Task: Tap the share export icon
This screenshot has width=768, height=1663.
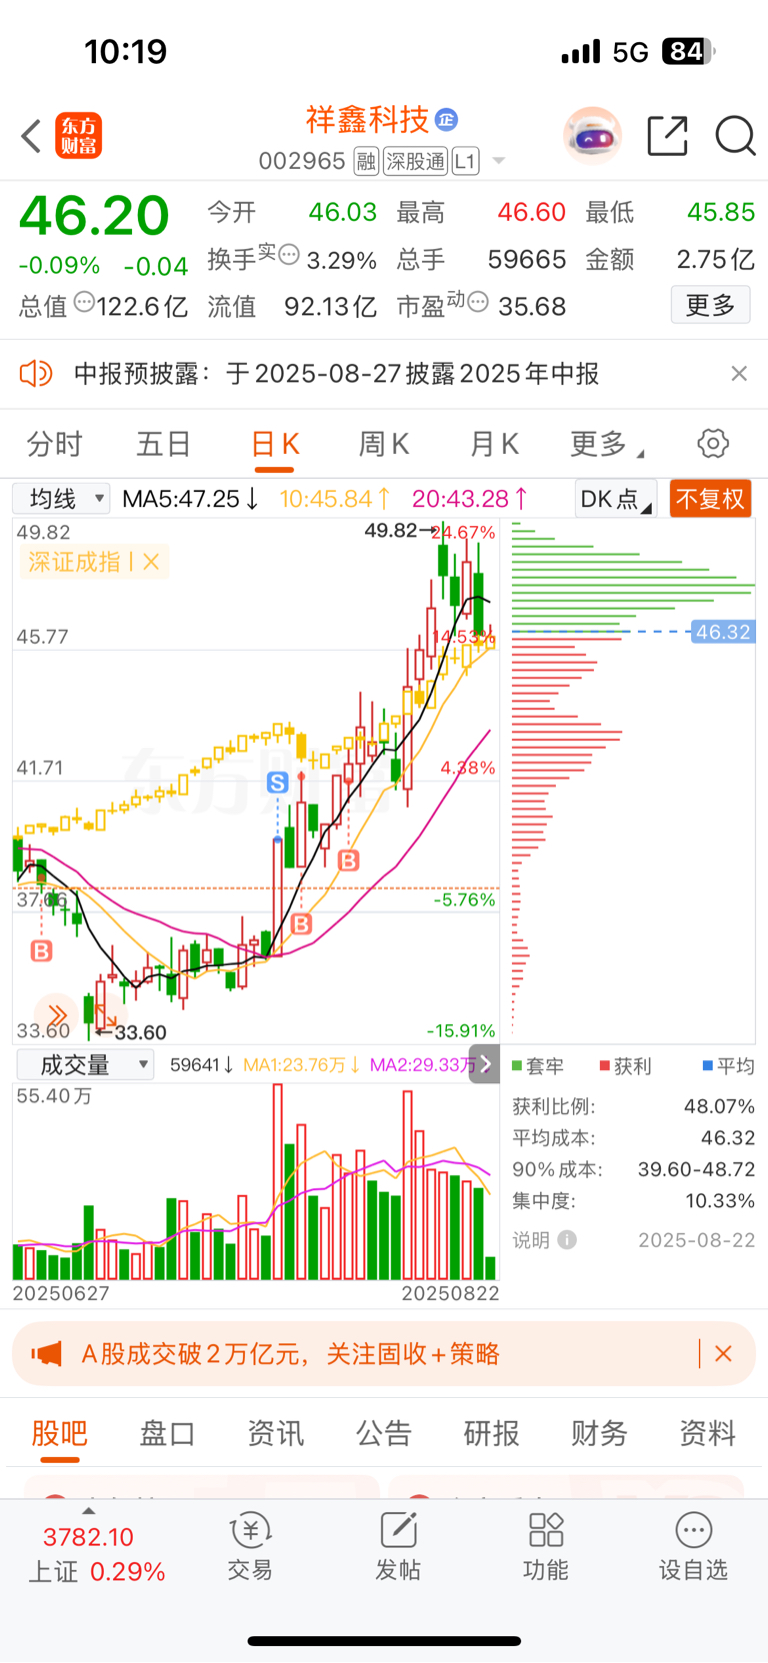Action: 668,135
